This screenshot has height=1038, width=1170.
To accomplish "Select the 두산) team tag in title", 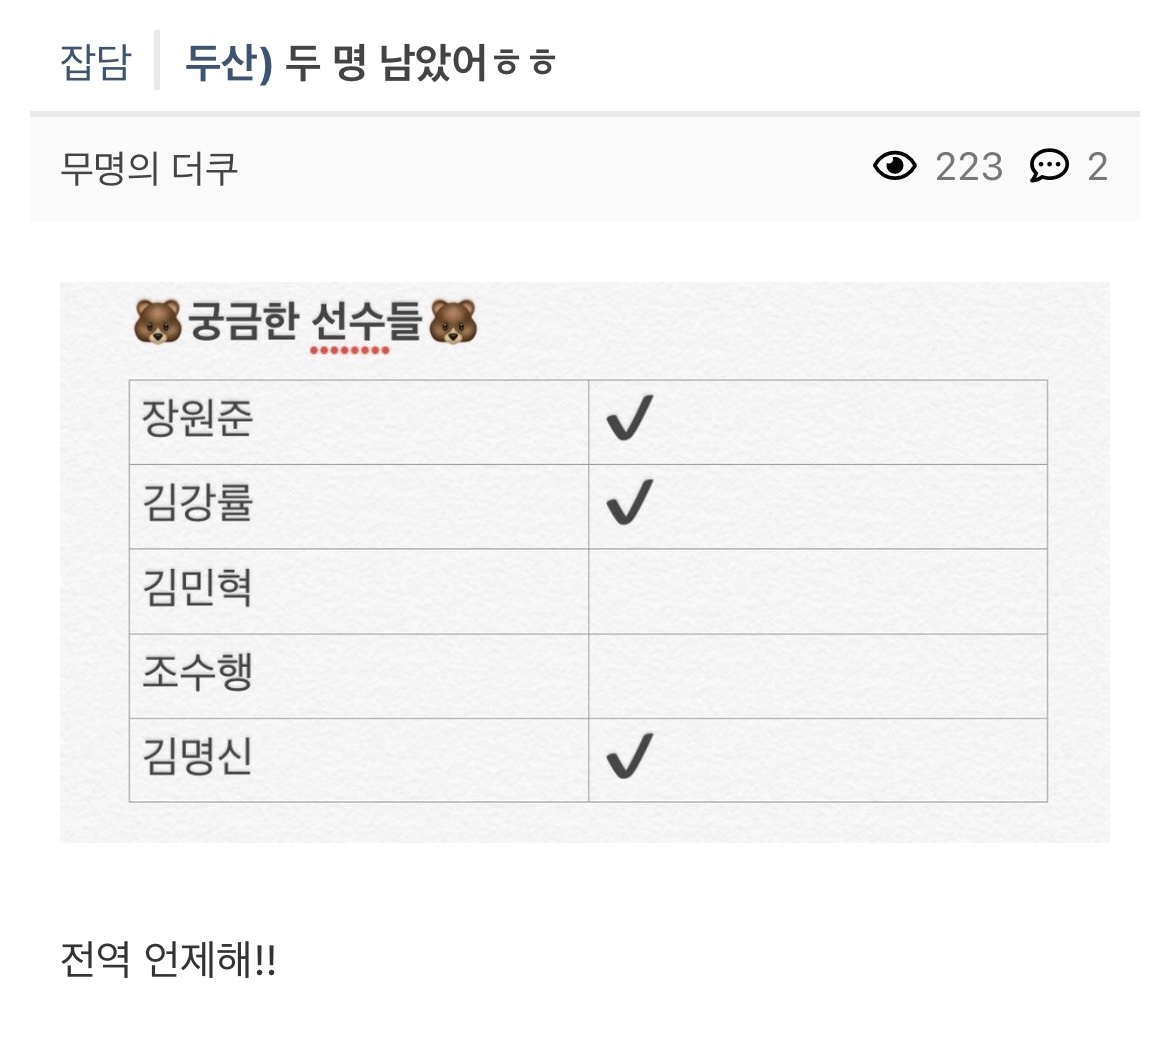I will click(228, 62).
